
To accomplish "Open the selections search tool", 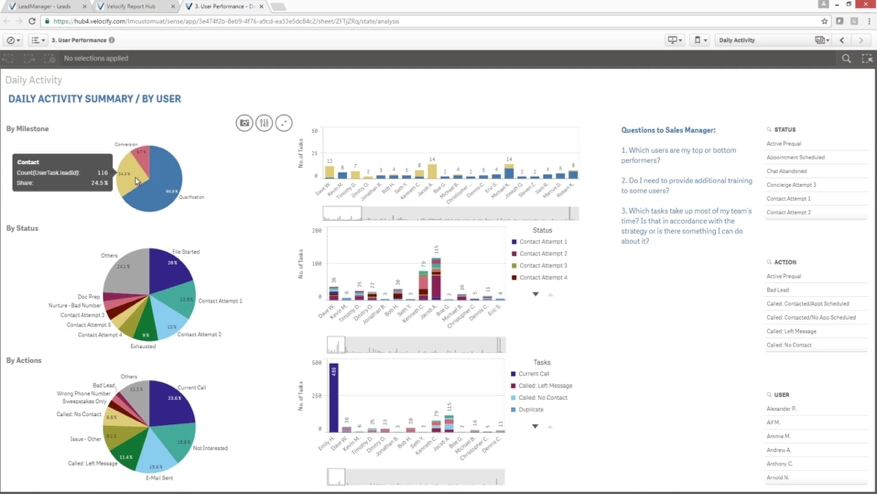I will (846, 58).
